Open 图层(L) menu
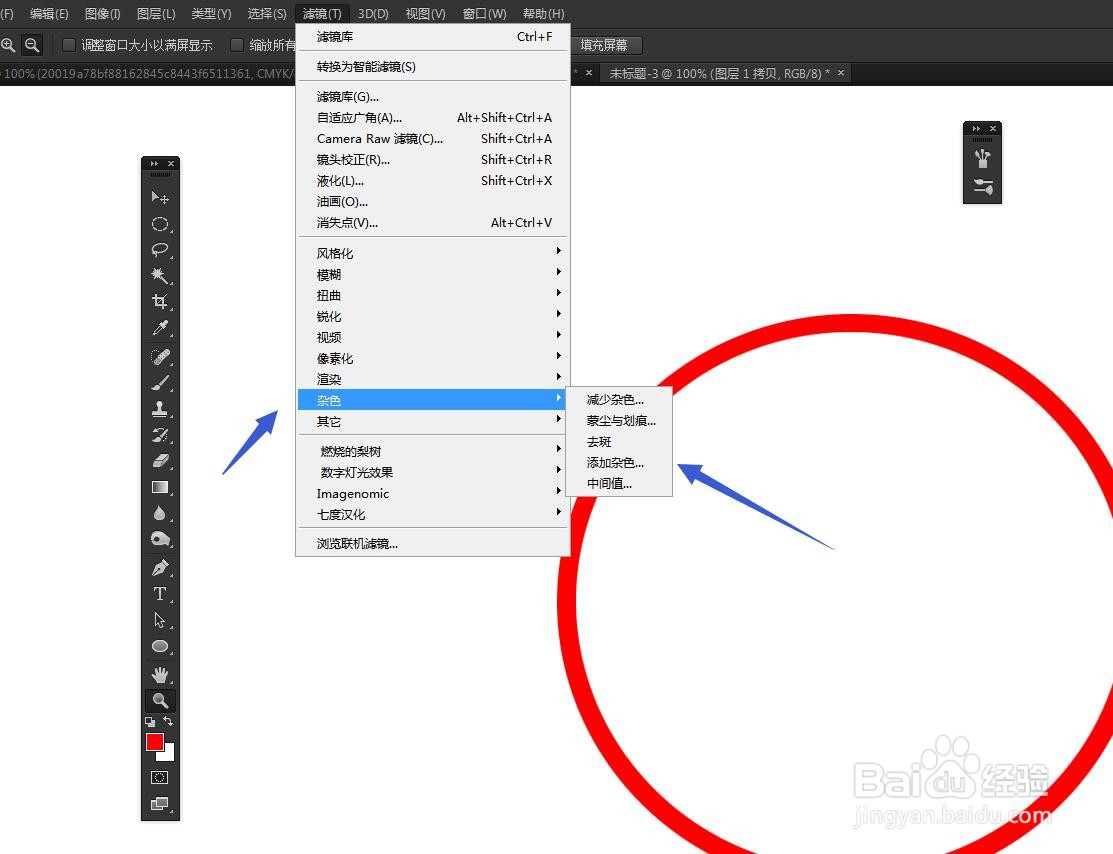The width and height of the screenshot is (1113, 854). [156, 13]
